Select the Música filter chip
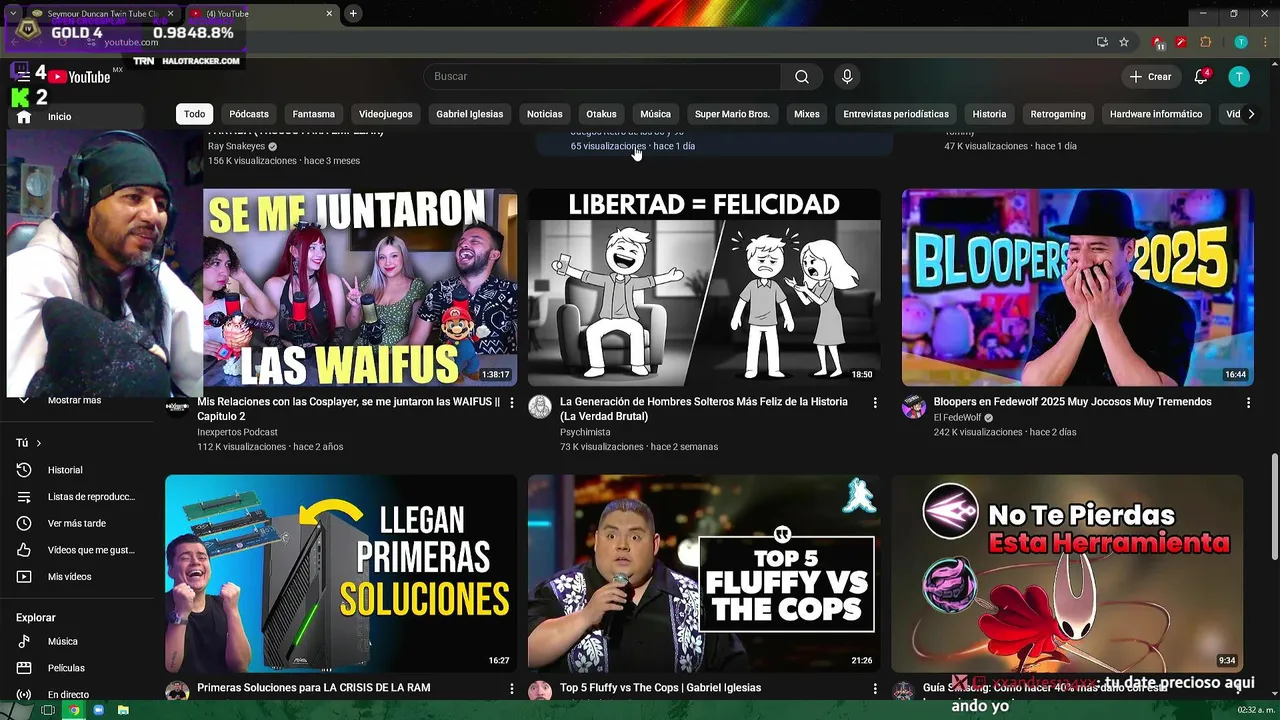 click(x=656, y=114)
